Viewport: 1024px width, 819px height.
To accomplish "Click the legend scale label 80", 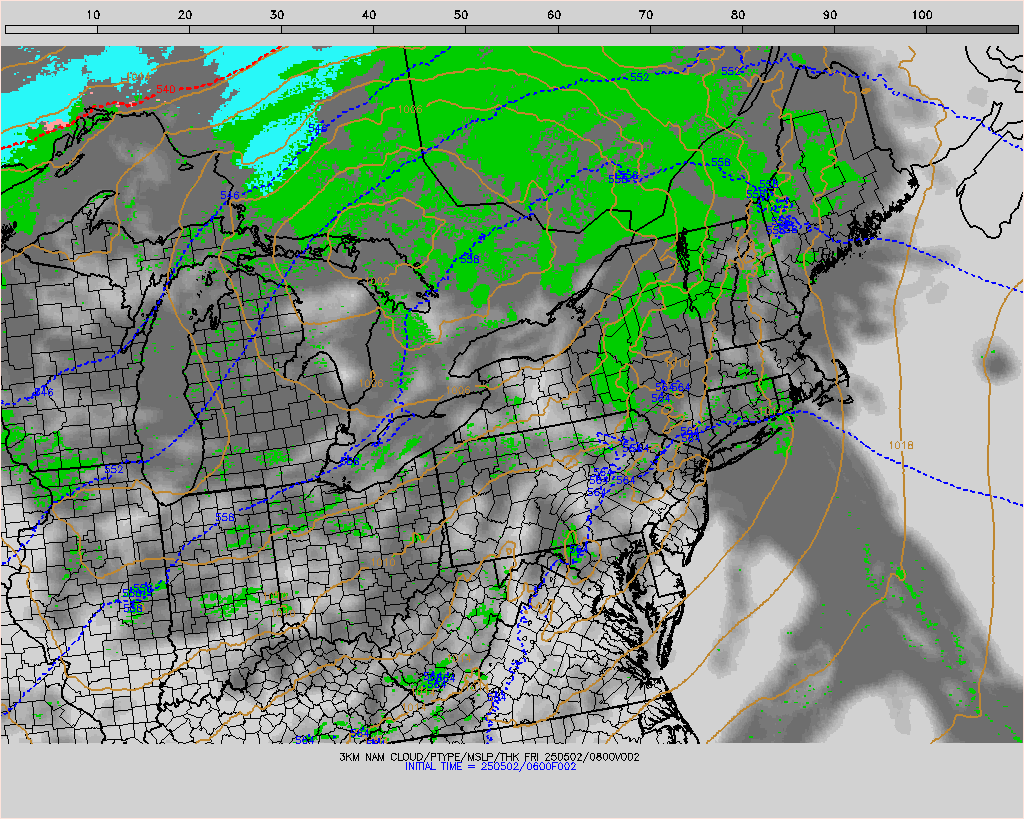I will tap(738, 15).
